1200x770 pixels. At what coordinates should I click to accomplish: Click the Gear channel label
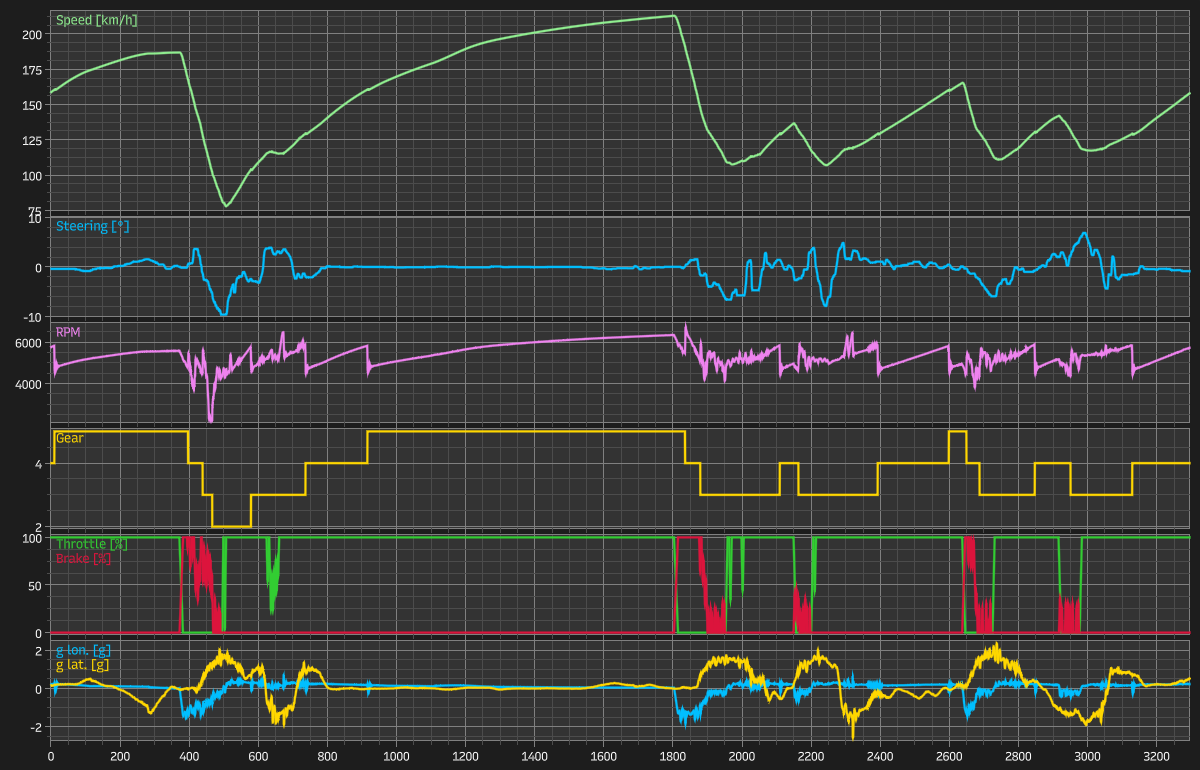[69, 438]
